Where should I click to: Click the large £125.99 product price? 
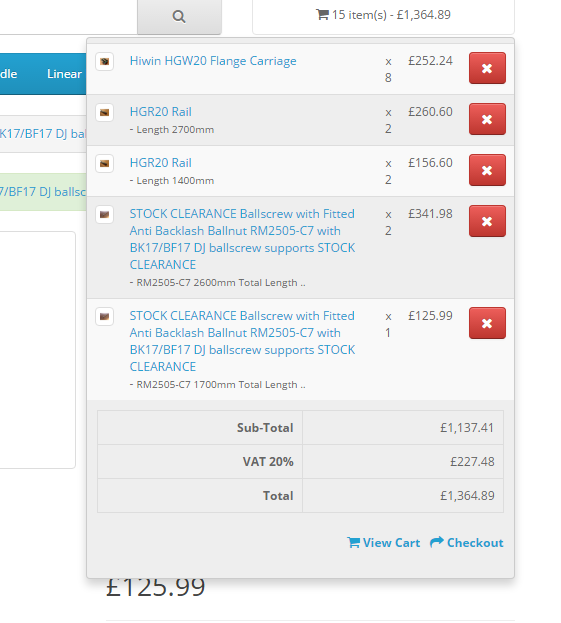[x=156, y=587]
